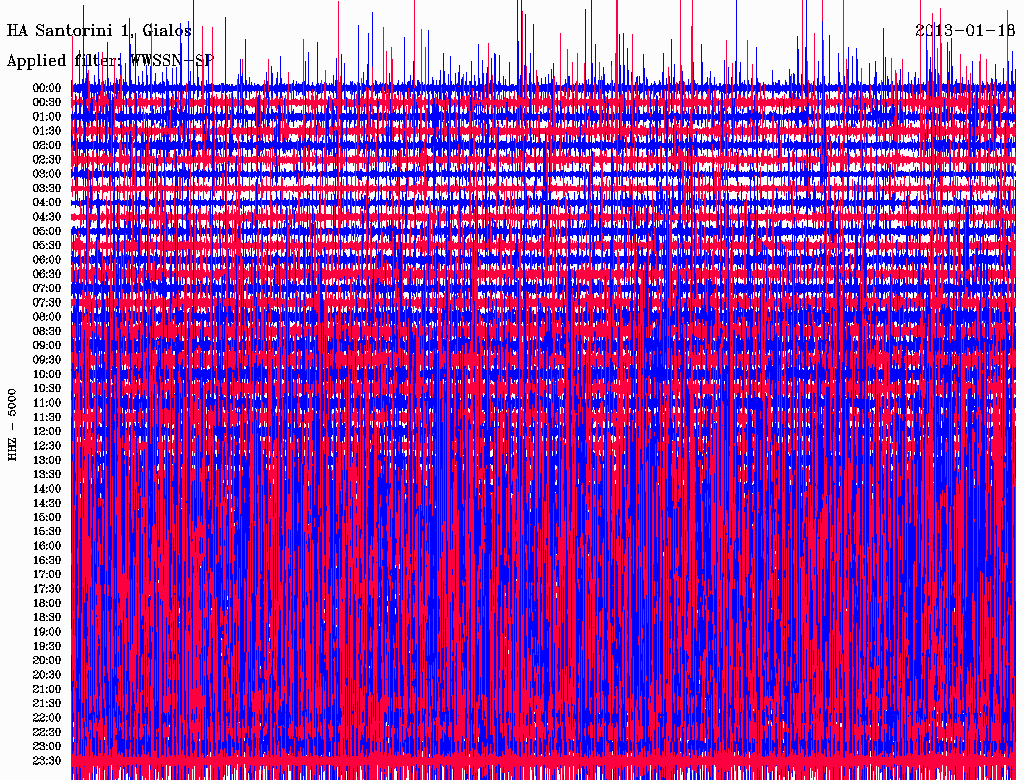Select the 17:30 time row label

[x=47, y=589]
